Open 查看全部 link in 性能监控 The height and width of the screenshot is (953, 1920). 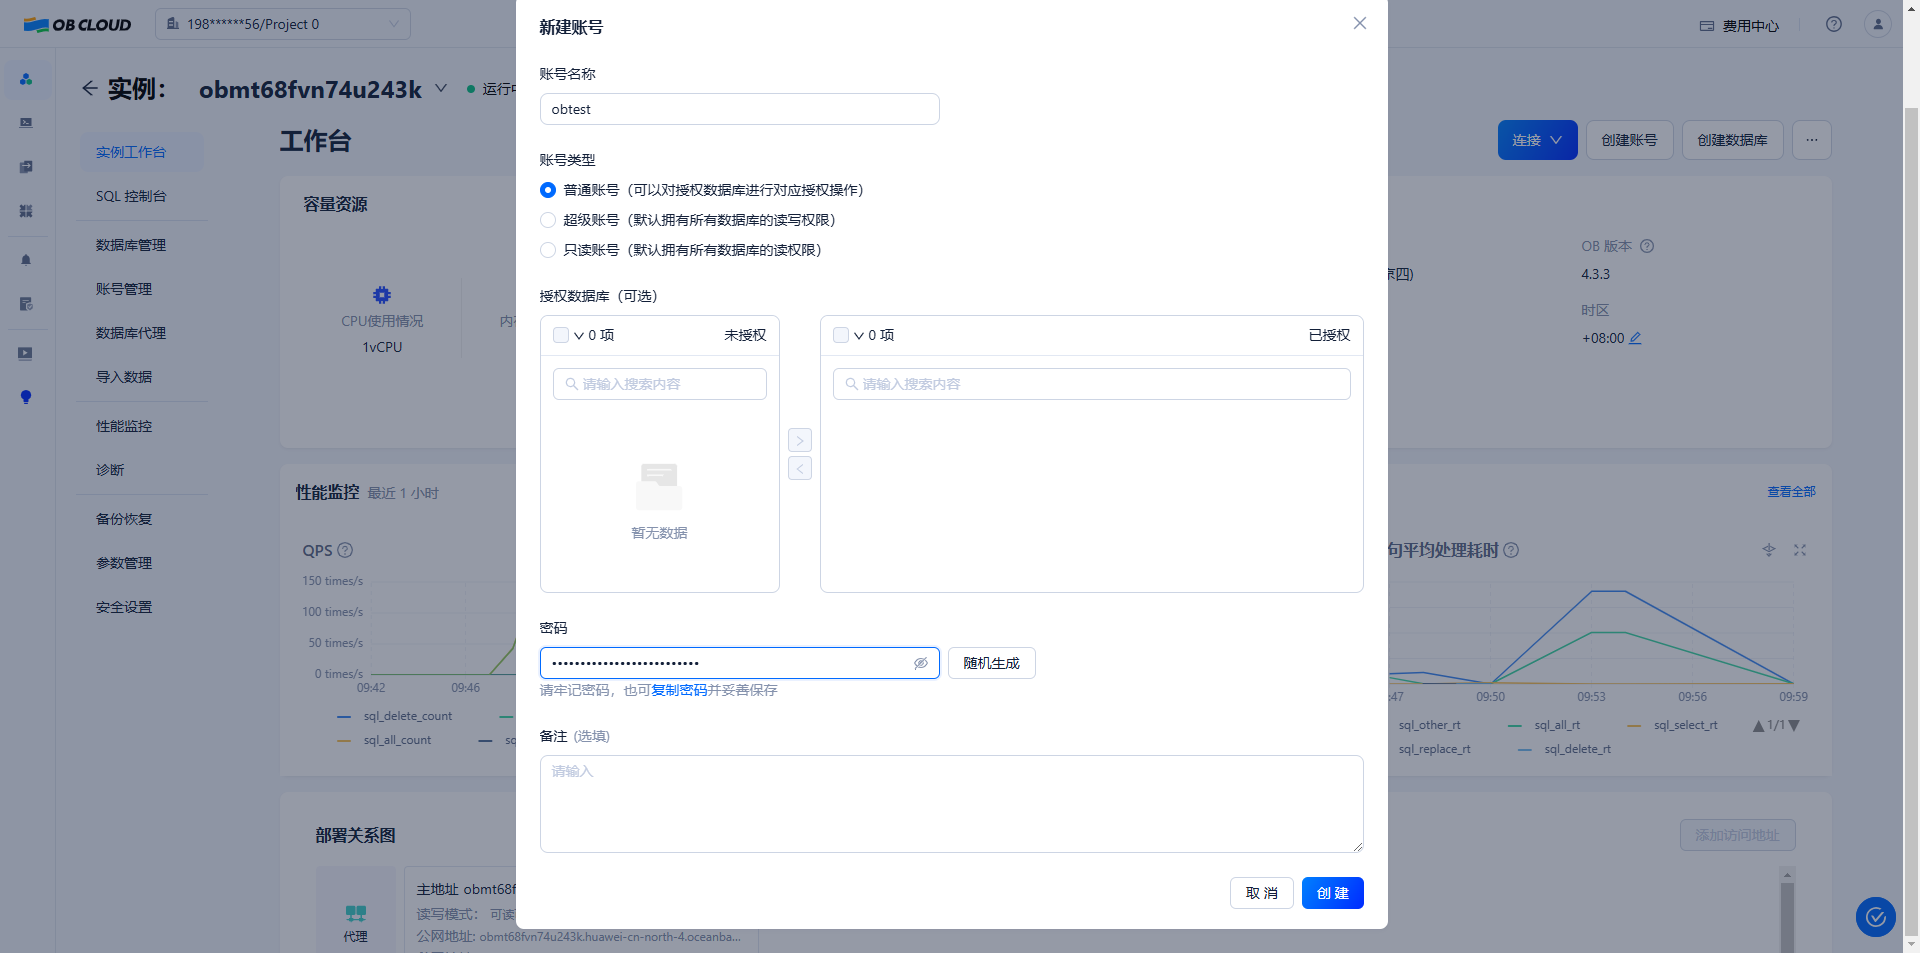(x=1791, y=492)
